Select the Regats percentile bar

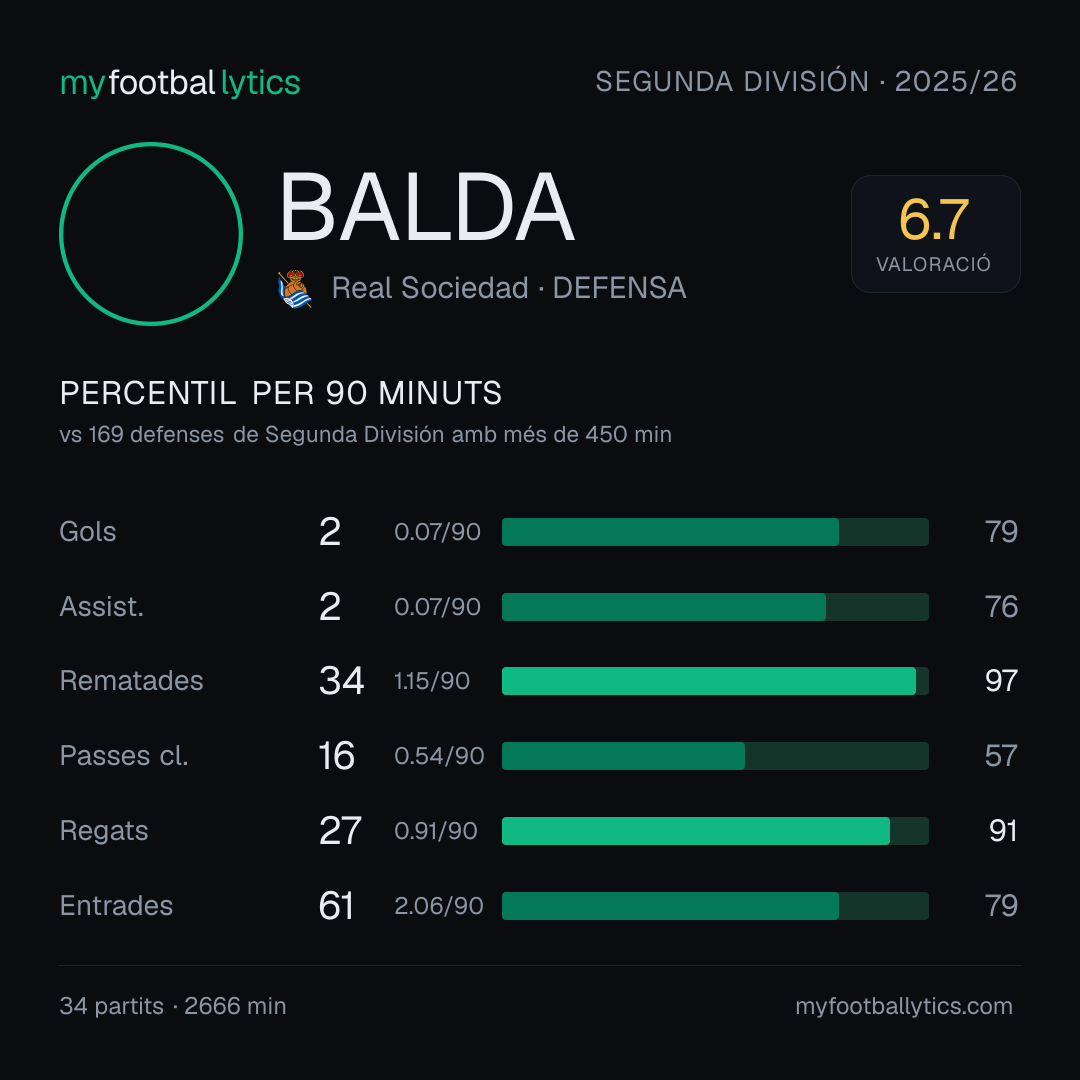click(x=715, y=831)
